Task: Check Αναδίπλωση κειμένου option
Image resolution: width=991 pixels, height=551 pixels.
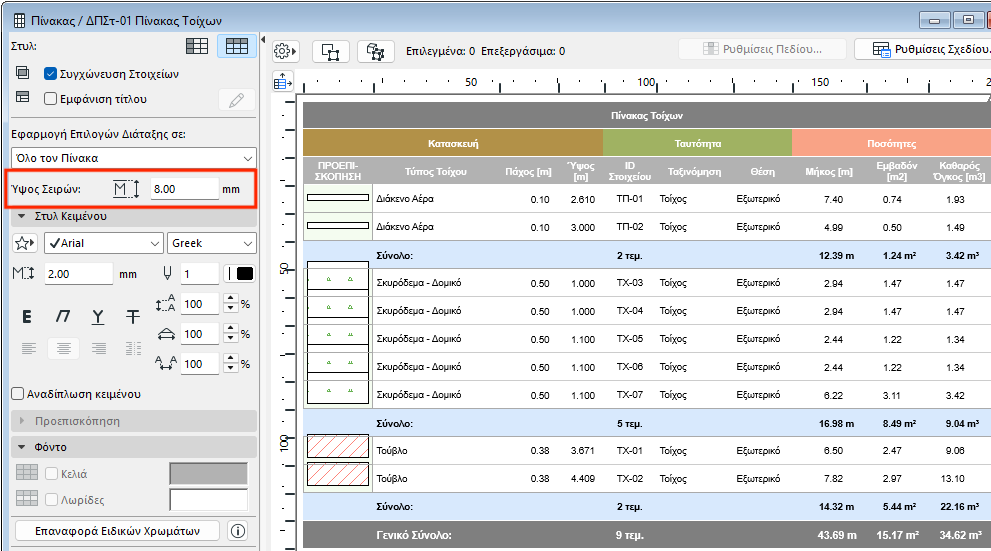Action: pyautogui.click(x=17, y=394)
